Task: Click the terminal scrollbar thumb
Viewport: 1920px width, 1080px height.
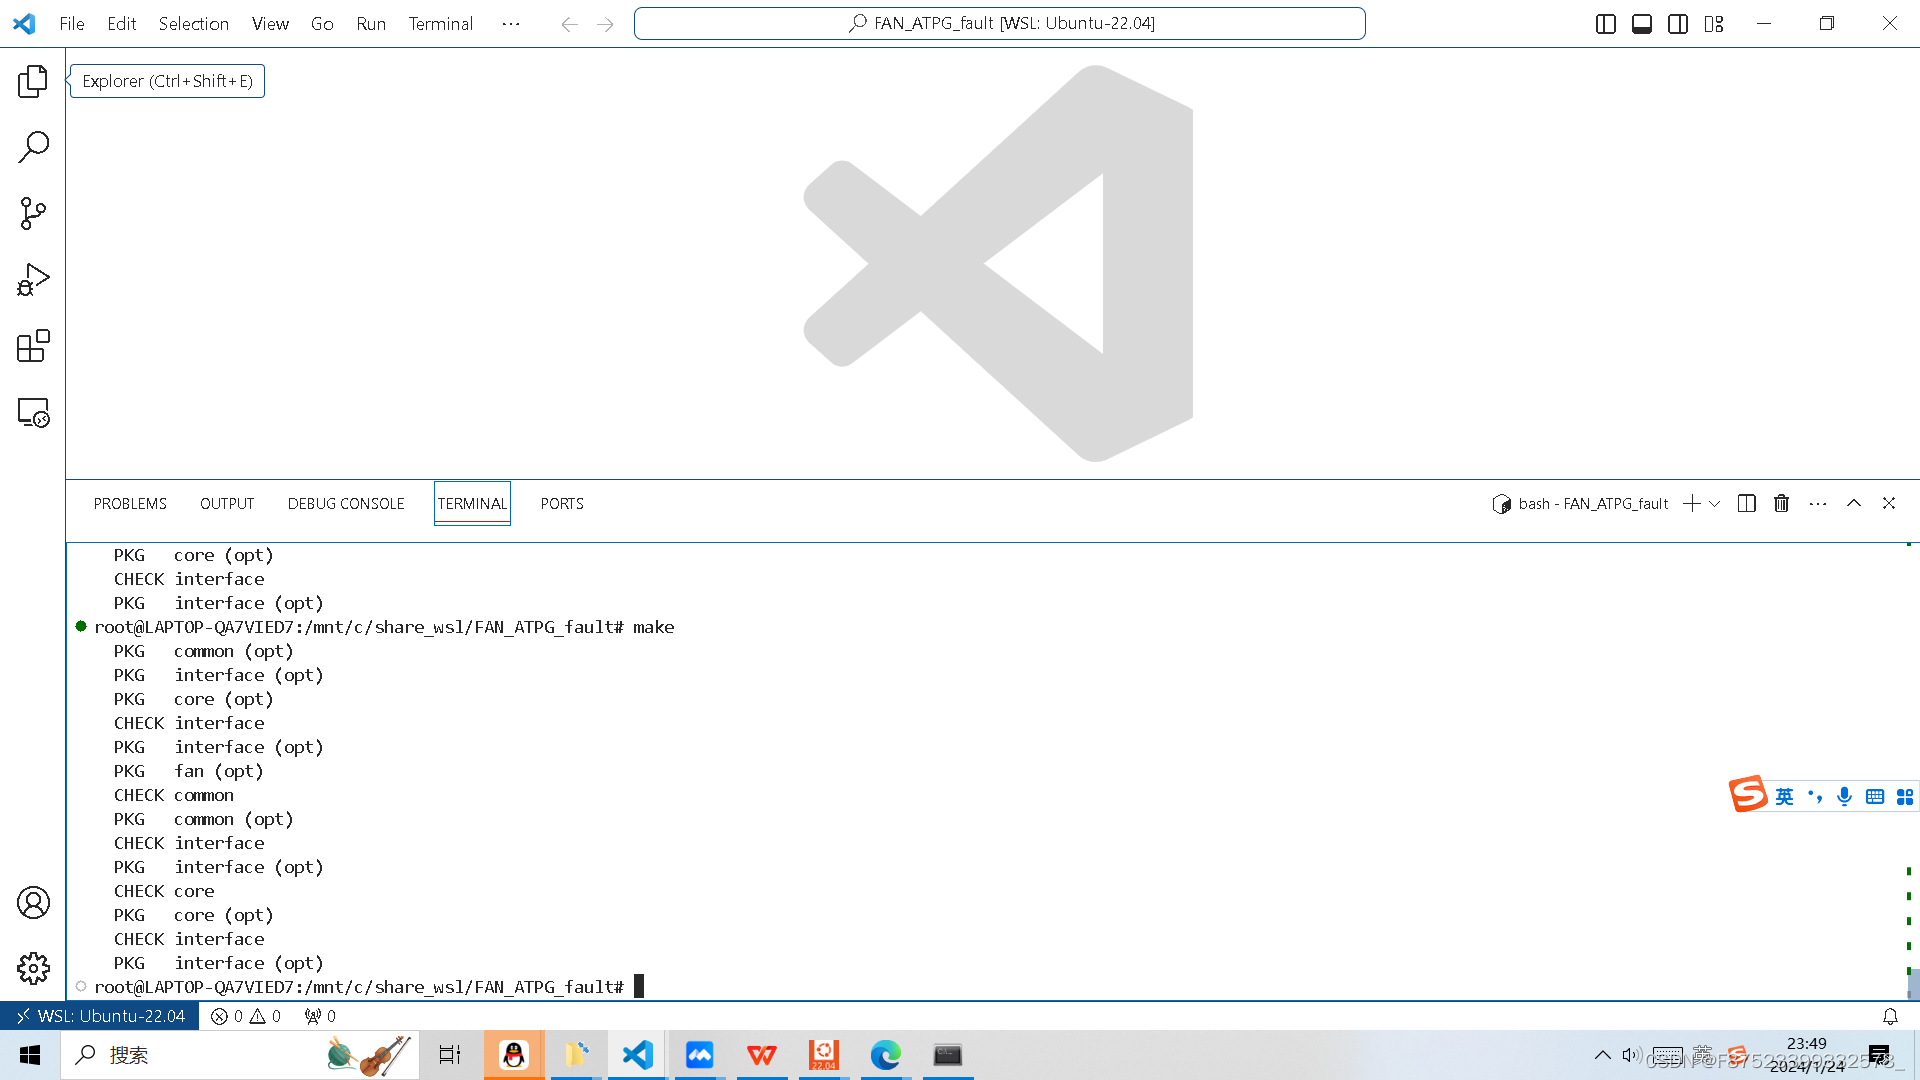Action: click(1912, 983)
